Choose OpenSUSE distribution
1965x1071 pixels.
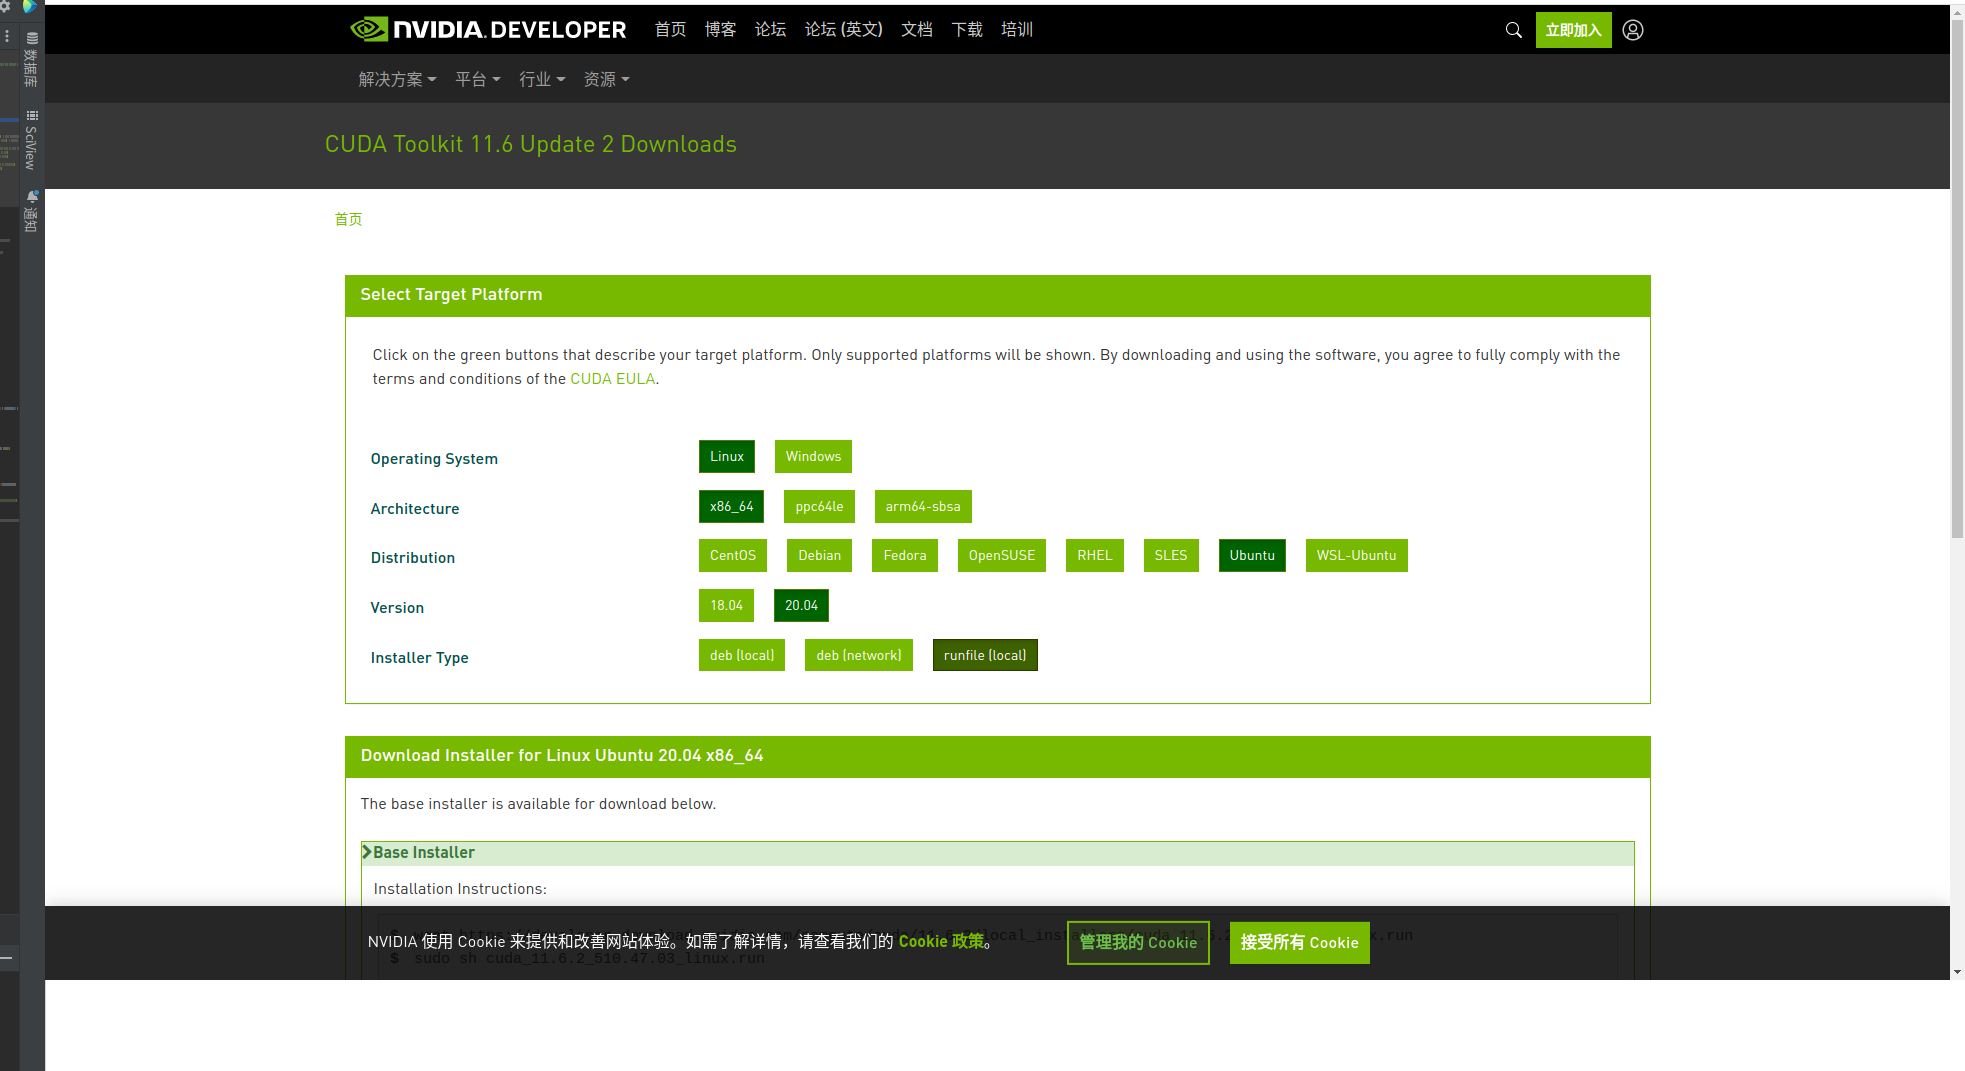[x=1001, y=555]
